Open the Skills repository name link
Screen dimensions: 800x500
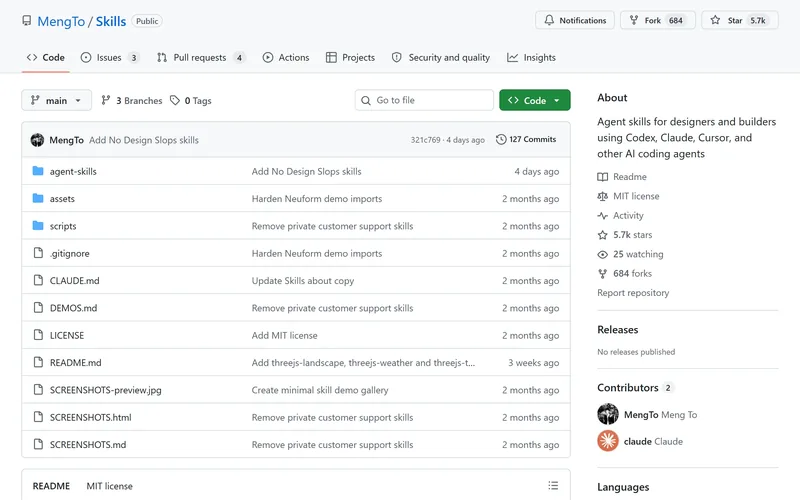111,21
